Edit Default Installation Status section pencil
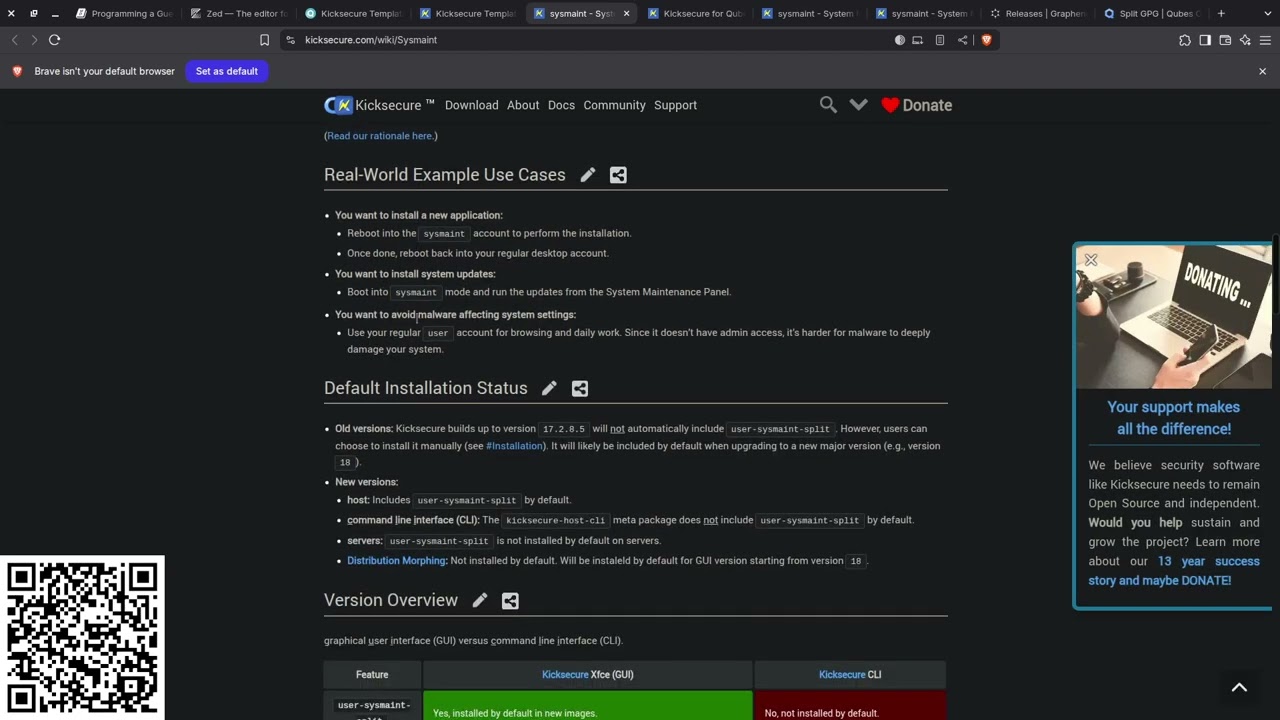This screenshot has height=720, width=1280. 549,388
